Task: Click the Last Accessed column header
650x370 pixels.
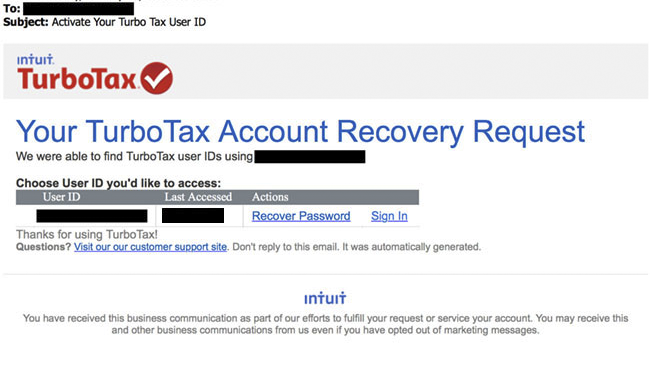Action: [198, 197]
